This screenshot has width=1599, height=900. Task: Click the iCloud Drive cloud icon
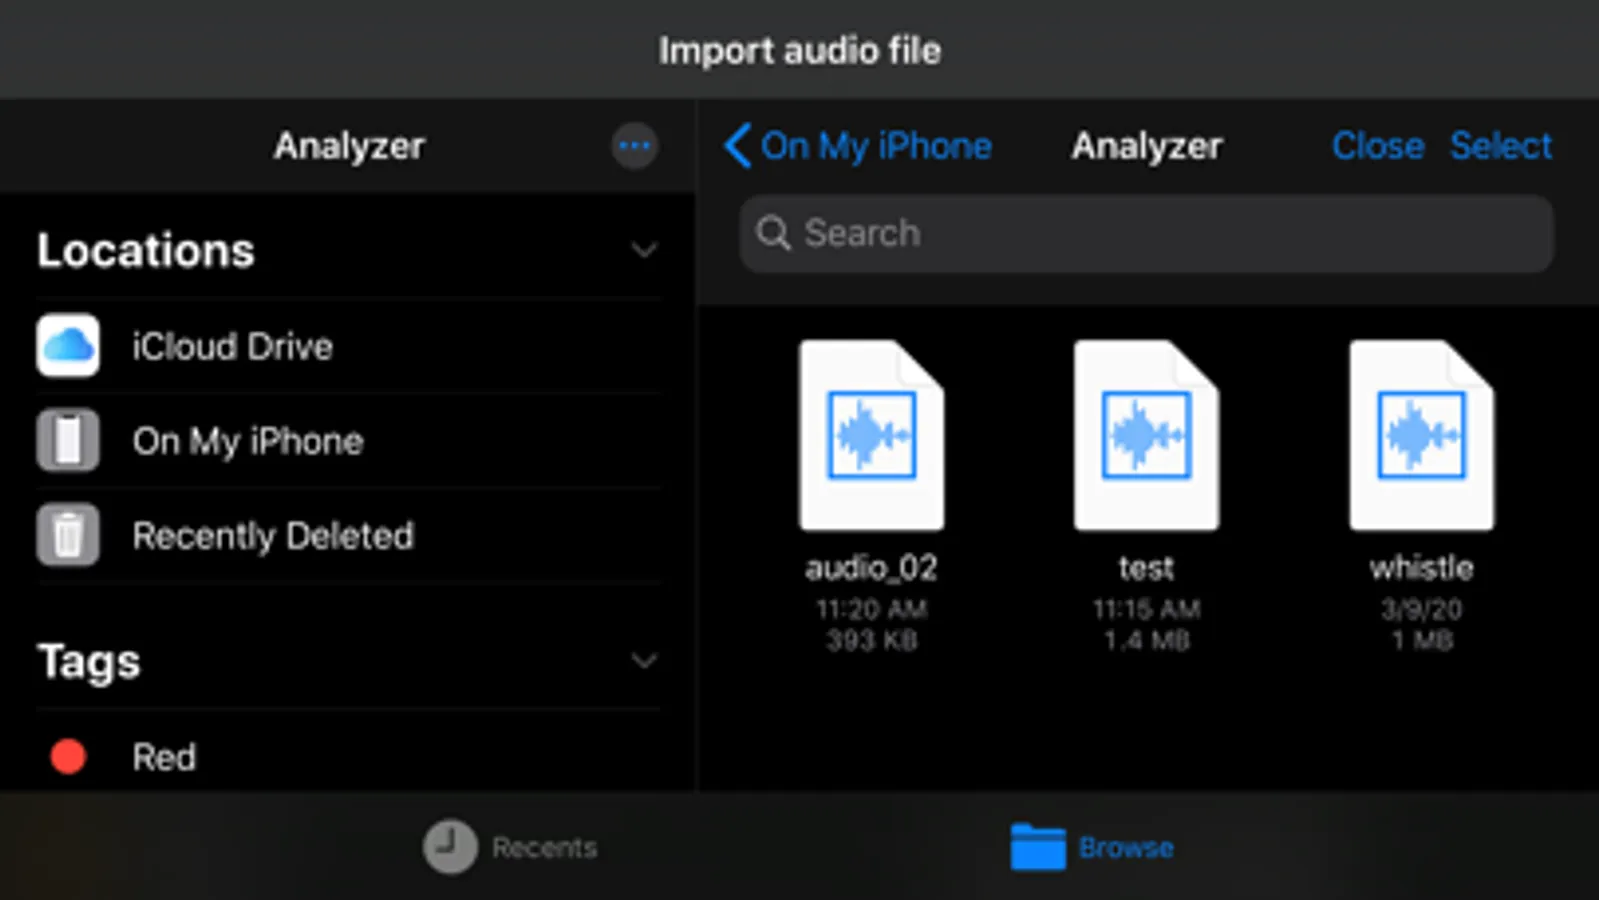coord(68,346)
